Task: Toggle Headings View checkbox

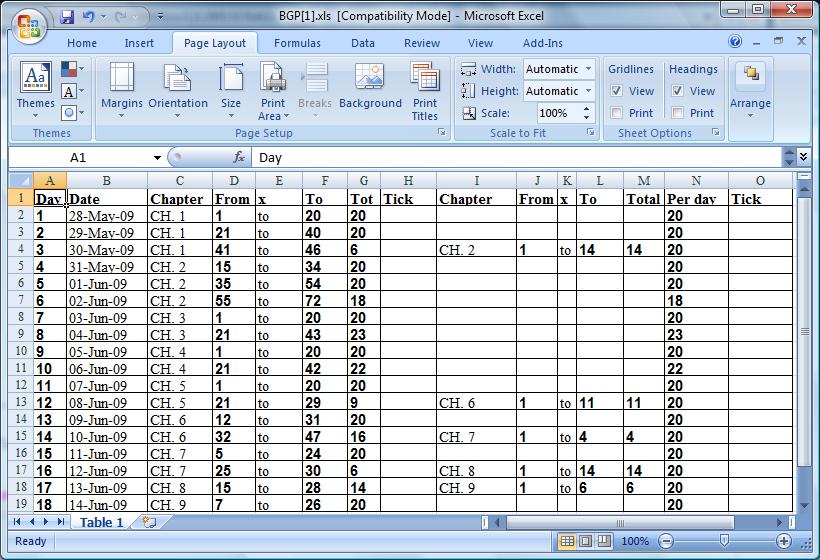Action: (677, 90)
